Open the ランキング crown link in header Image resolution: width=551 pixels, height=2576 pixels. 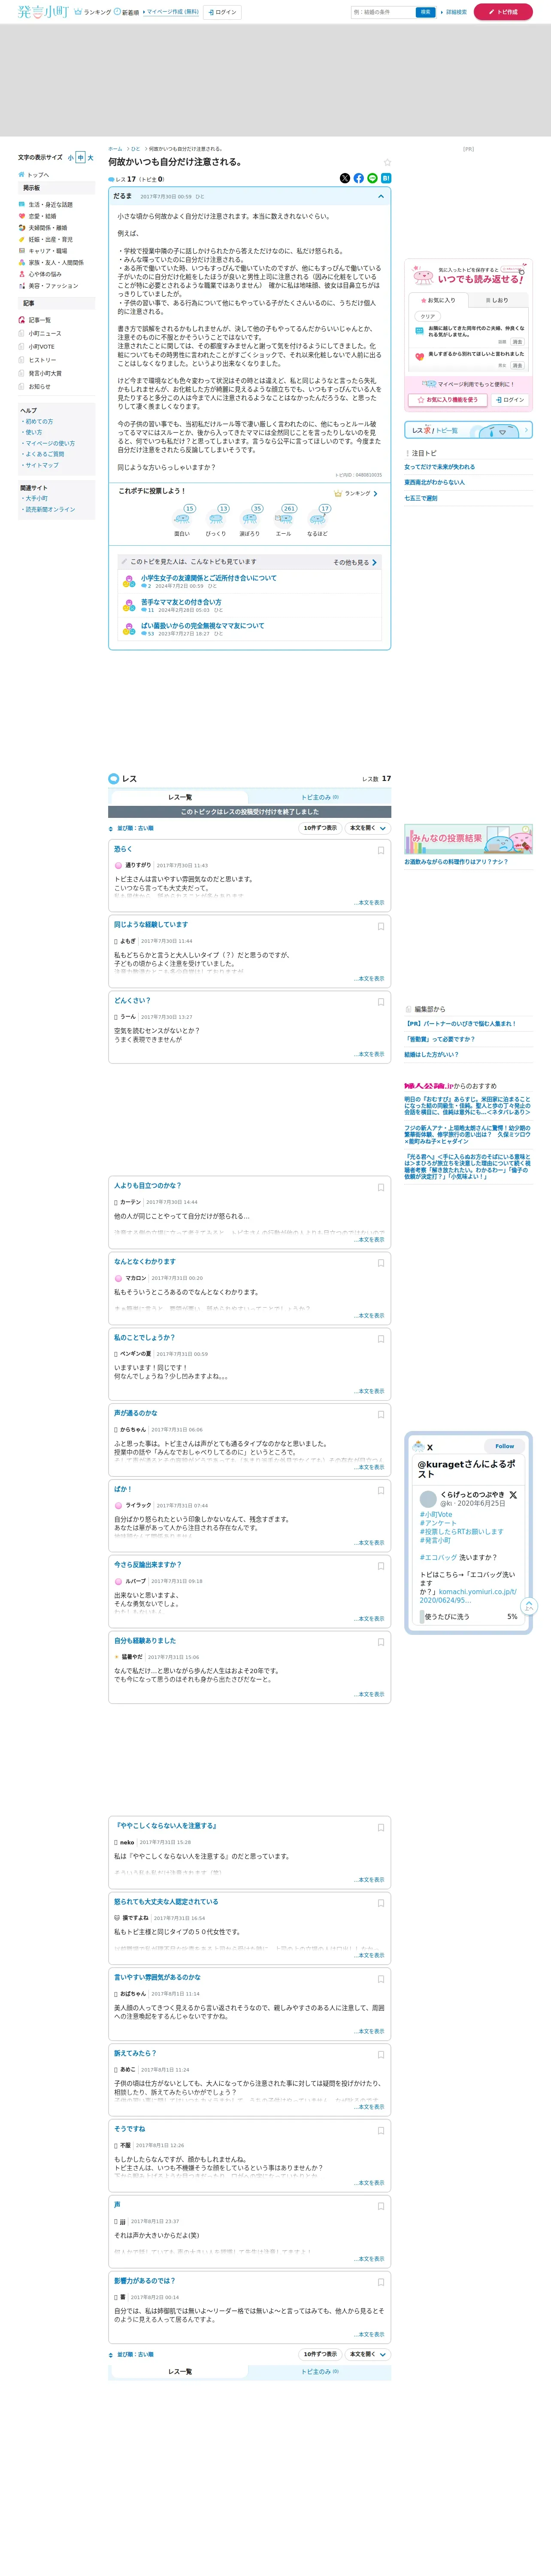93,12
